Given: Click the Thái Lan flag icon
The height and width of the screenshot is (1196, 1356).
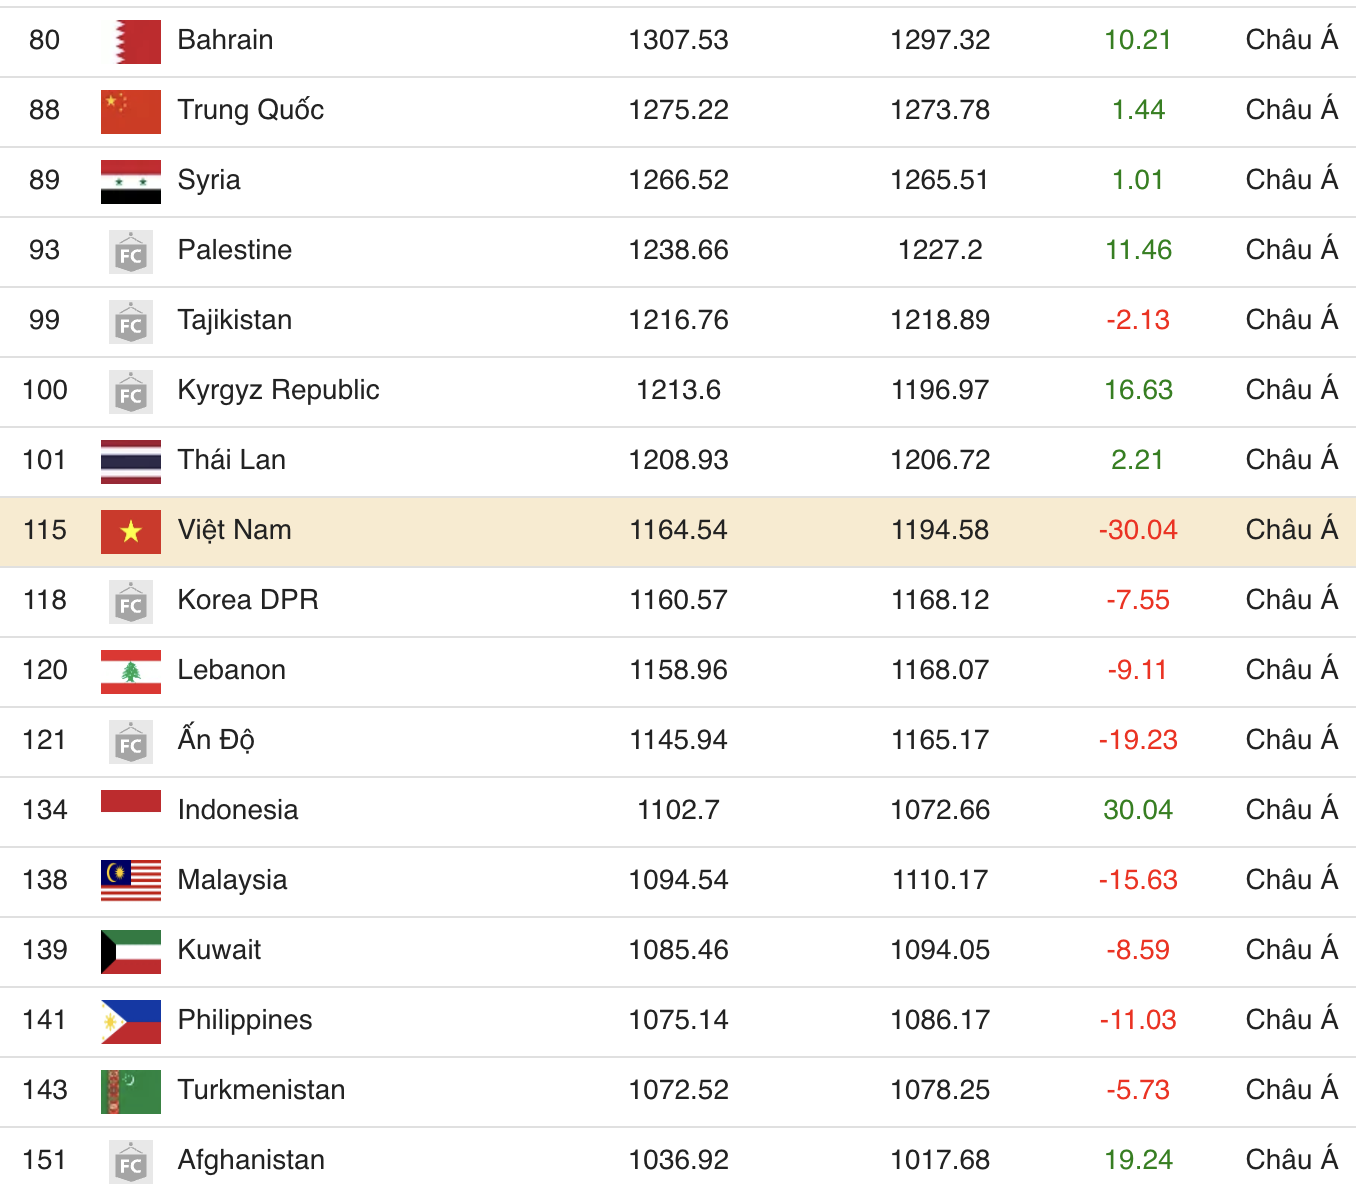Looking at the screenshot, I should (131, 461).
